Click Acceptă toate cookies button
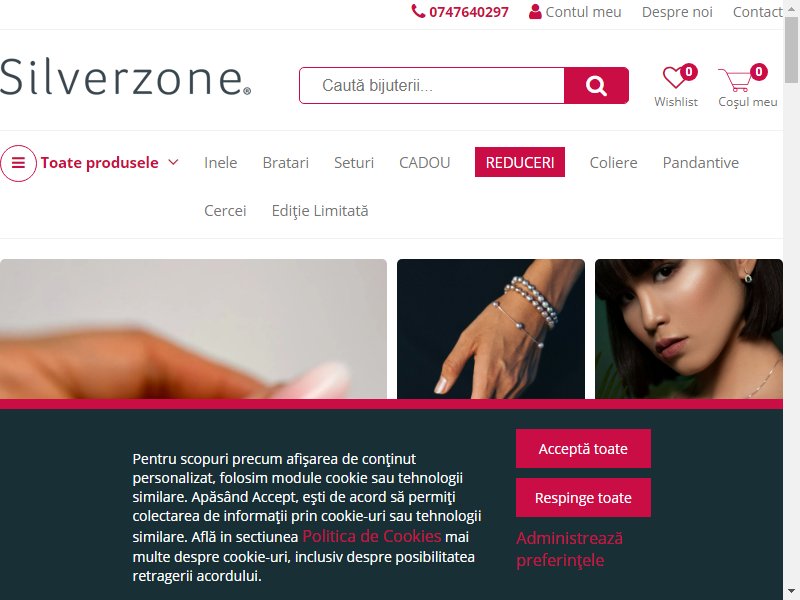This screenshot has height=600, width=800. pyautogui.click(x=583, y=448)
